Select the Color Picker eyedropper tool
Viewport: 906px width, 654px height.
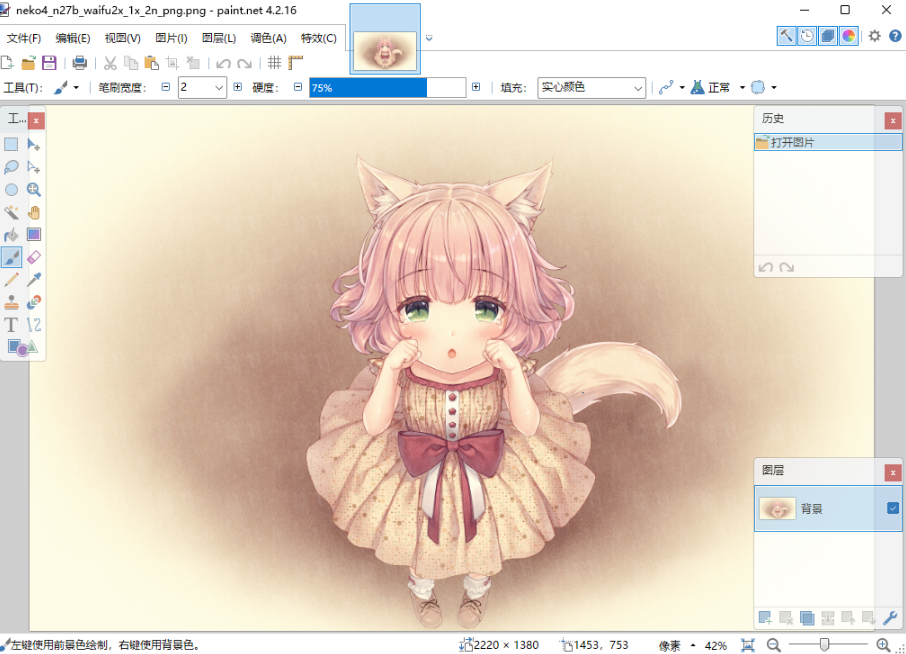pos(34,280)
